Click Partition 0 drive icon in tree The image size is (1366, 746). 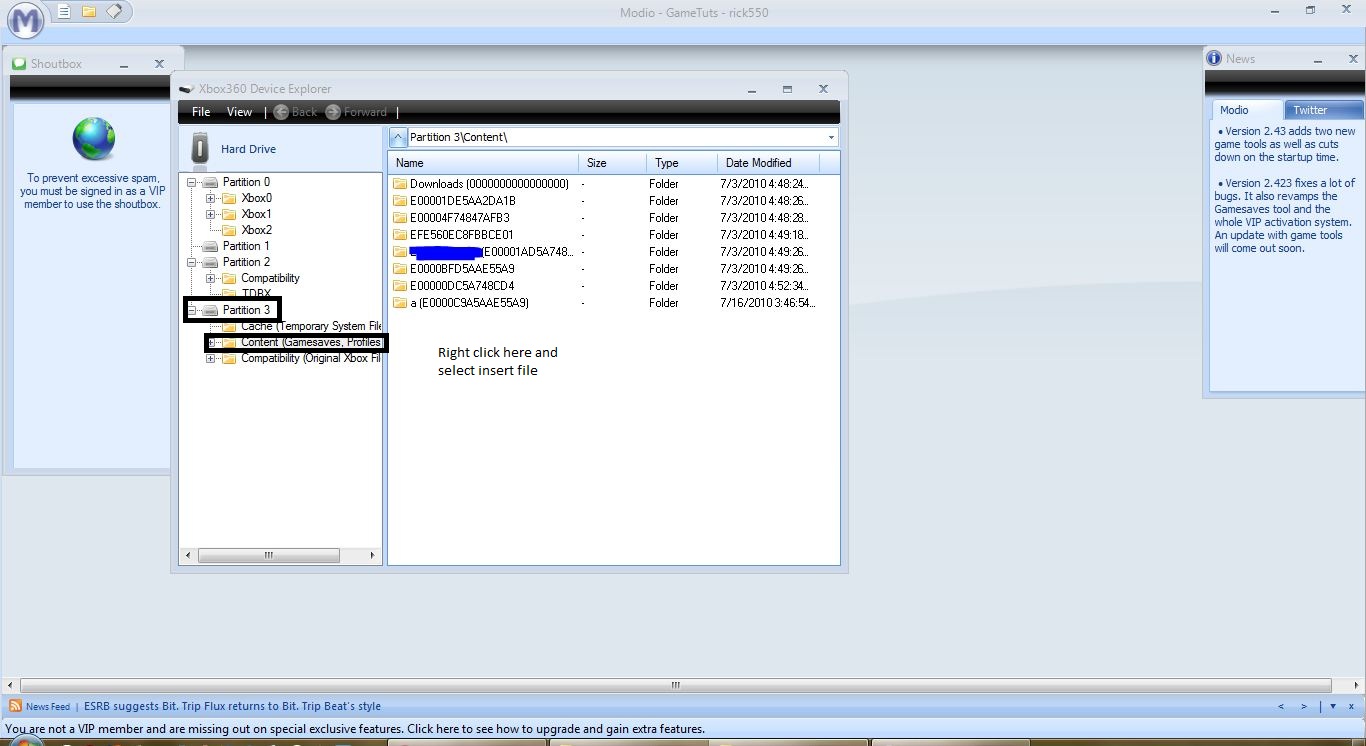click(210, 182)
